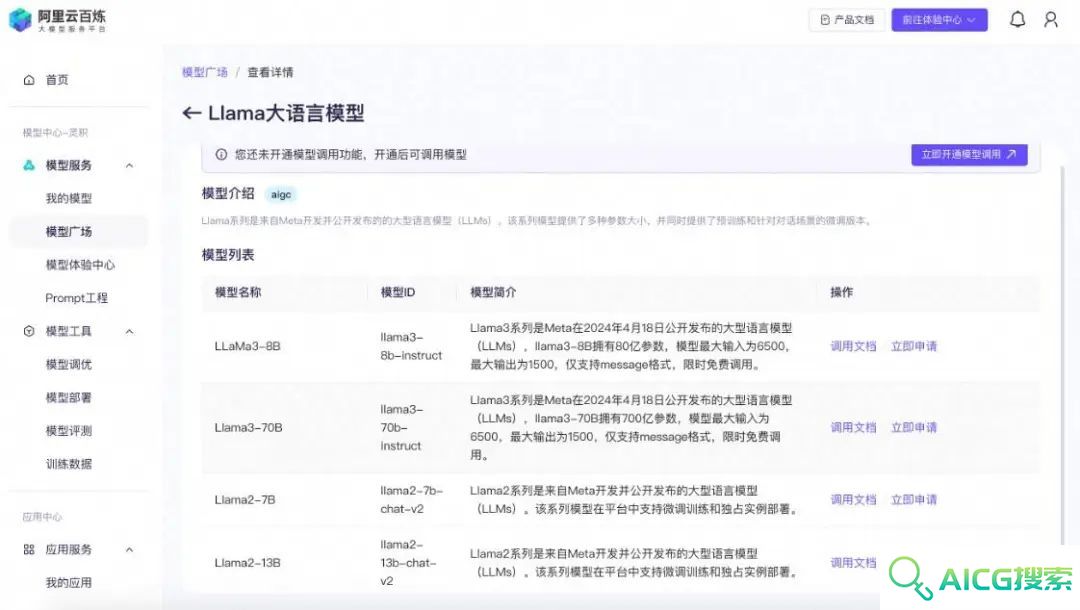
Task: Open 模型部署 in sidebar
Action: point(69,397)
